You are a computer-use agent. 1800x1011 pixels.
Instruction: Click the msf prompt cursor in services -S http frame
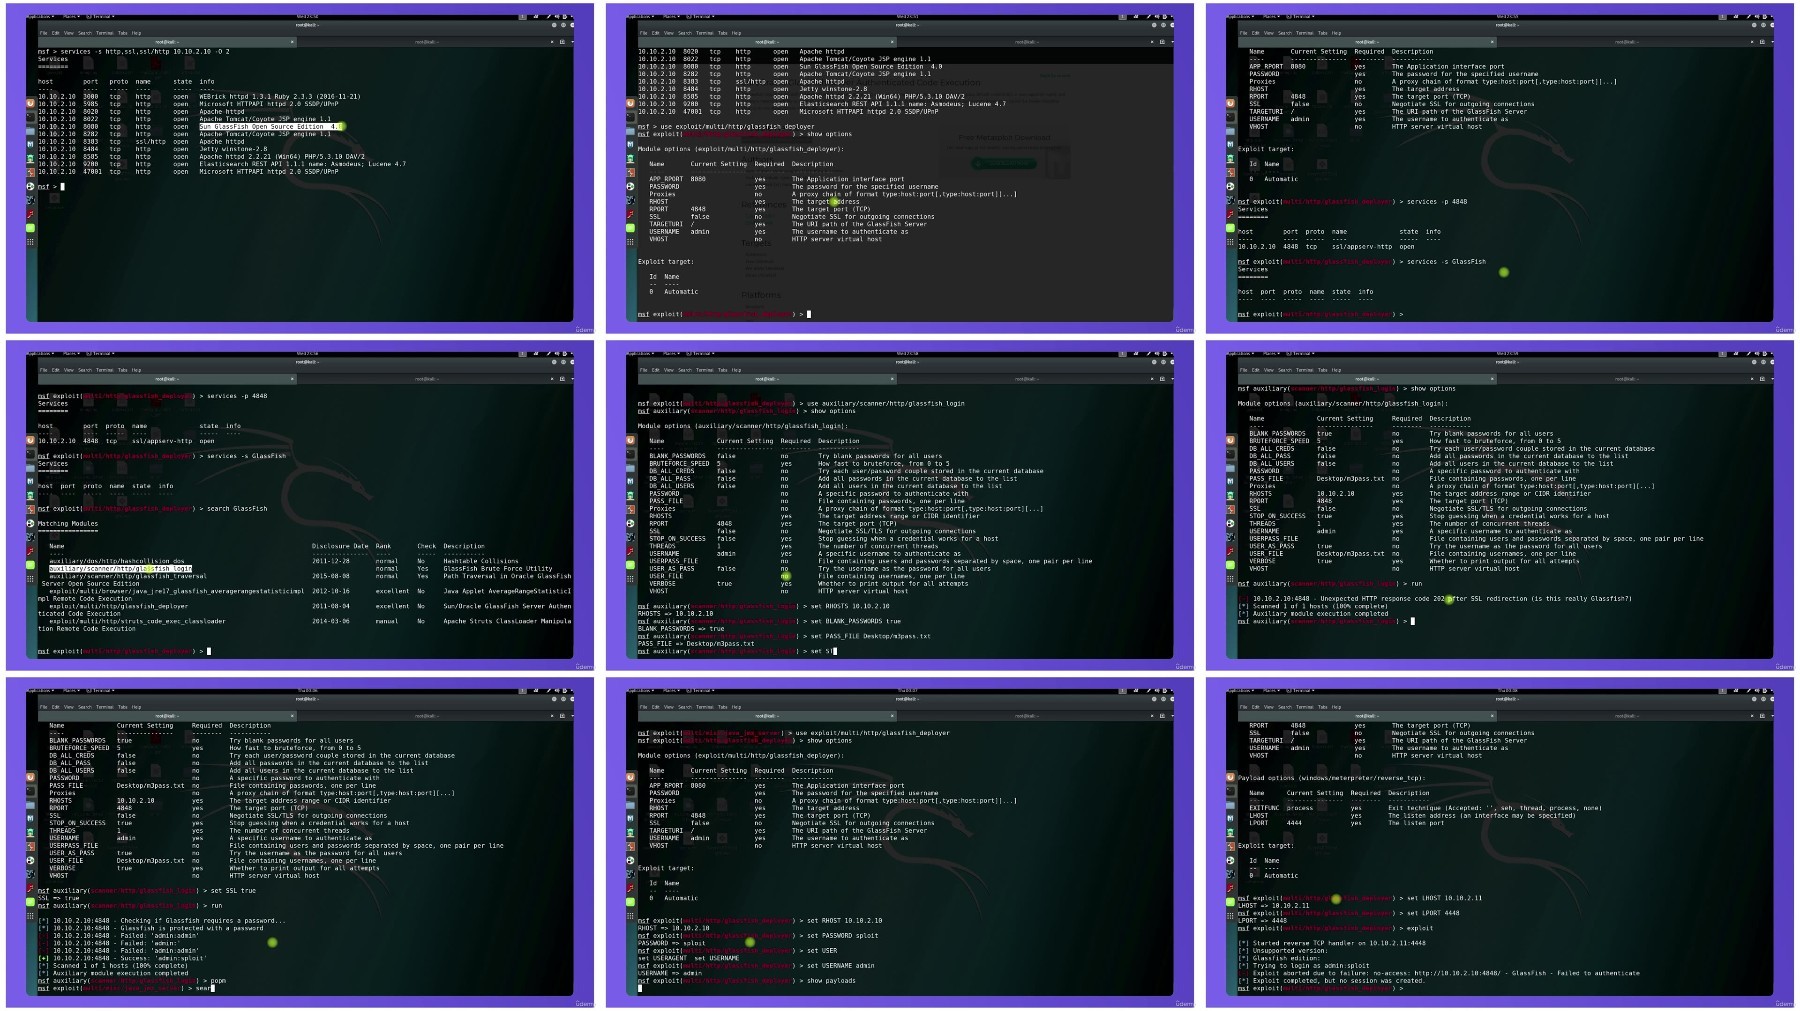(62, 187)
